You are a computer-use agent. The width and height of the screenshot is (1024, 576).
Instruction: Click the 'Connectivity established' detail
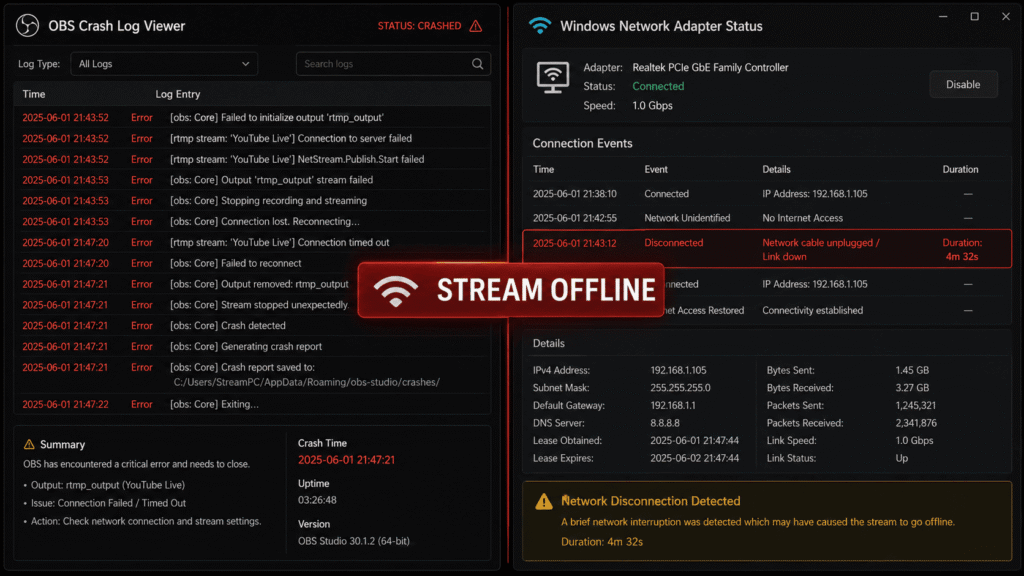pyautogui.click(x=812, y=311)
